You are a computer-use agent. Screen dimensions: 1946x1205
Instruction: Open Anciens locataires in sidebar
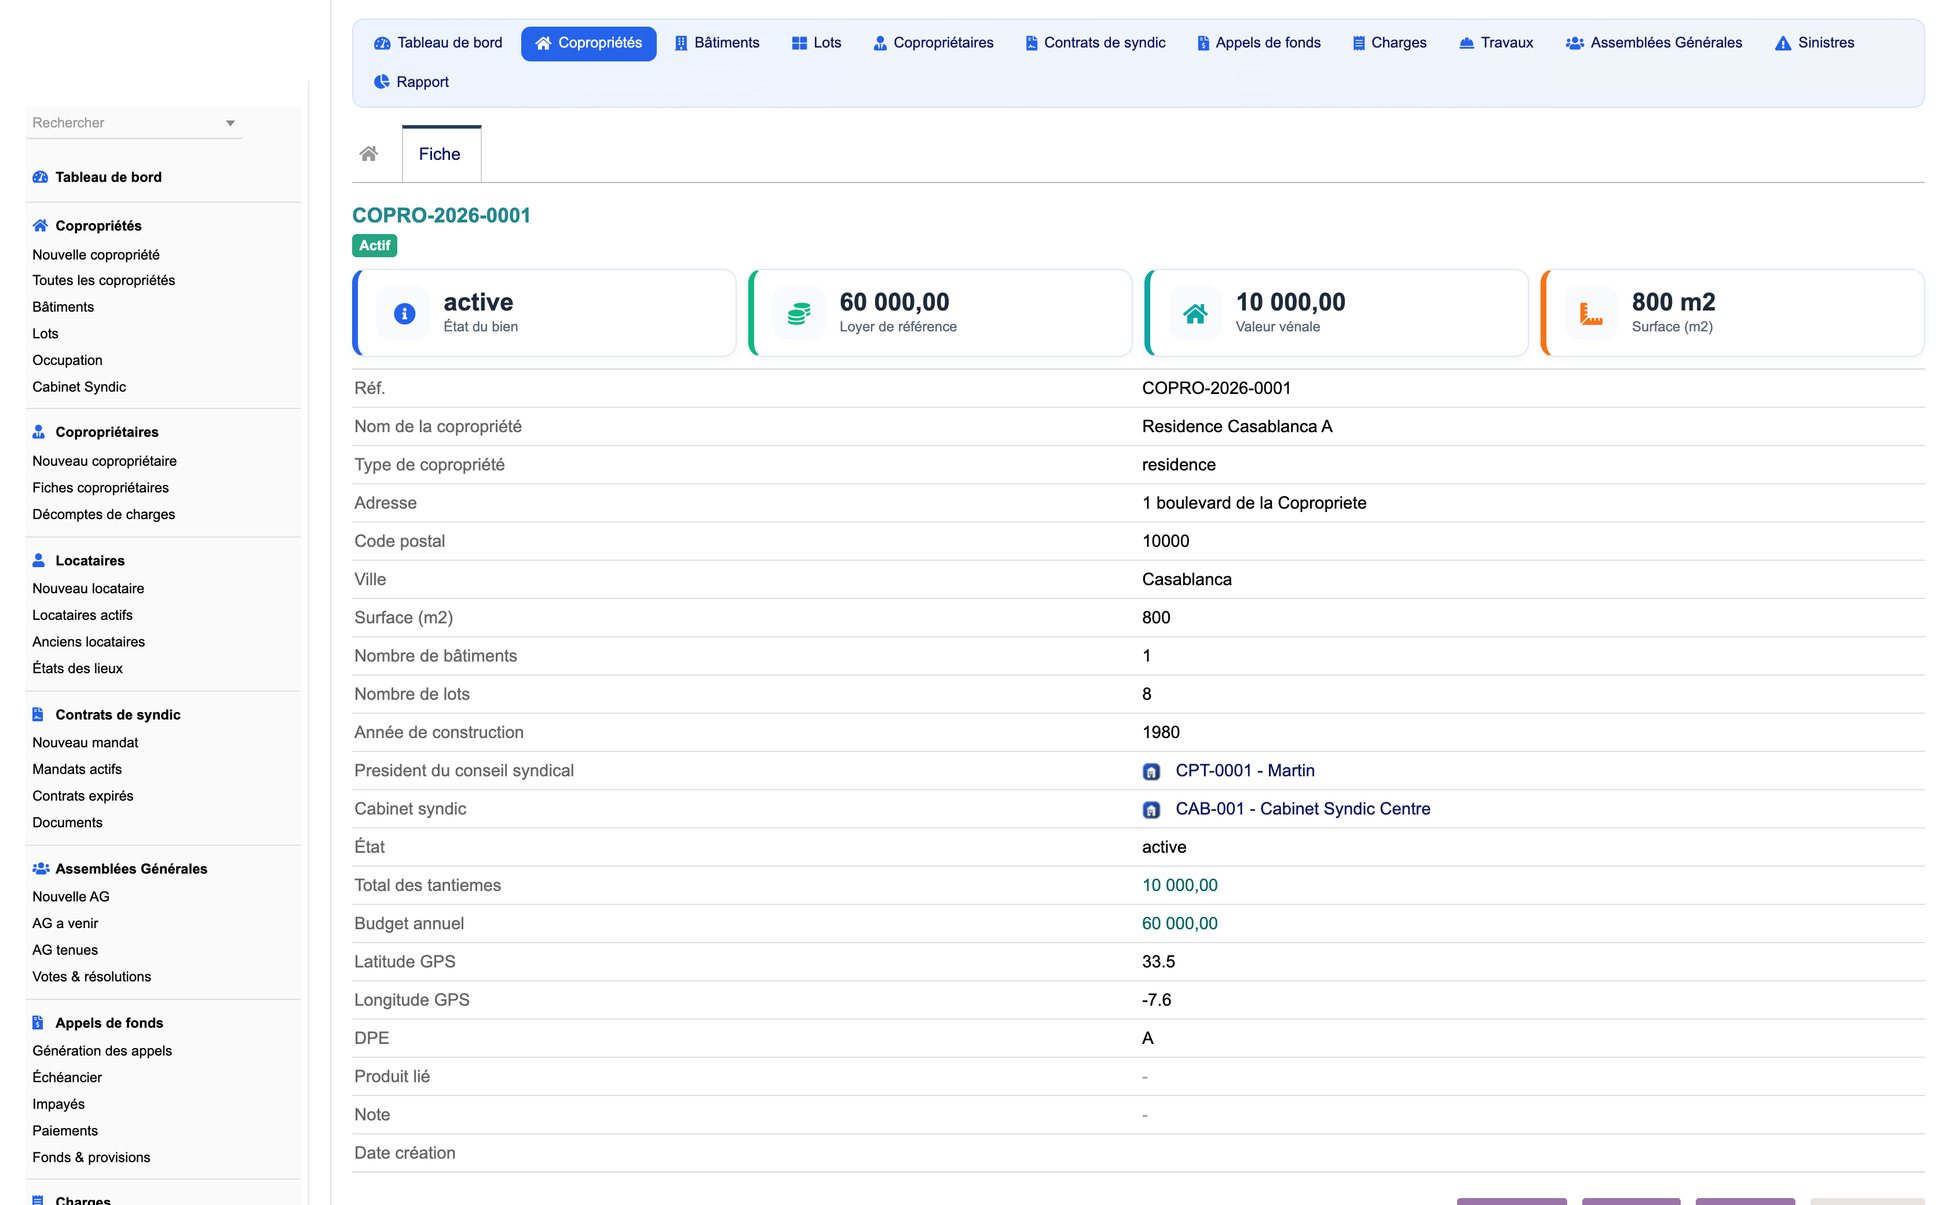point(88,642)
